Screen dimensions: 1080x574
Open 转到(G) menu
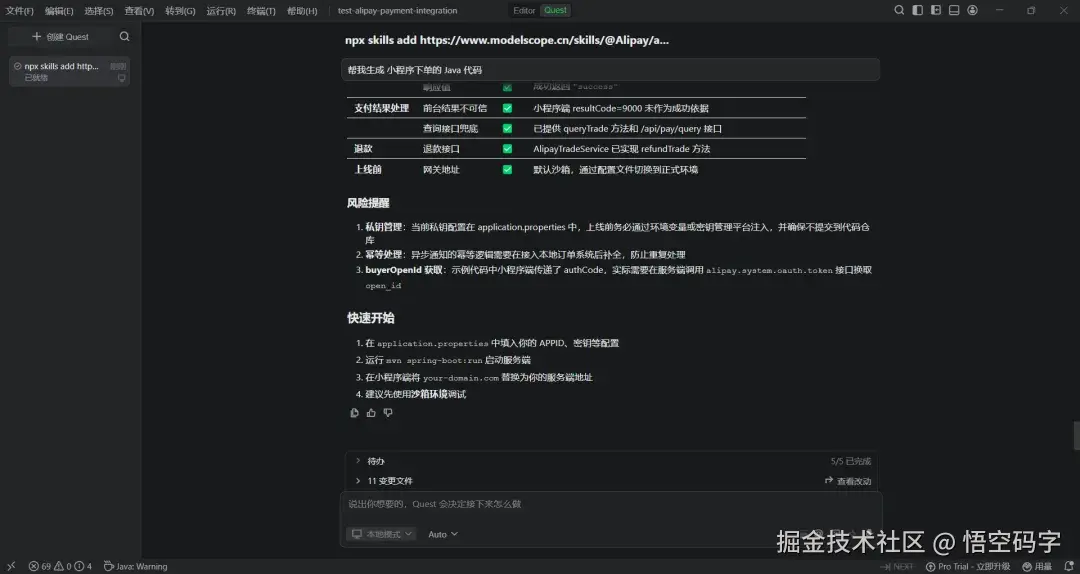(x=180, y=11)
